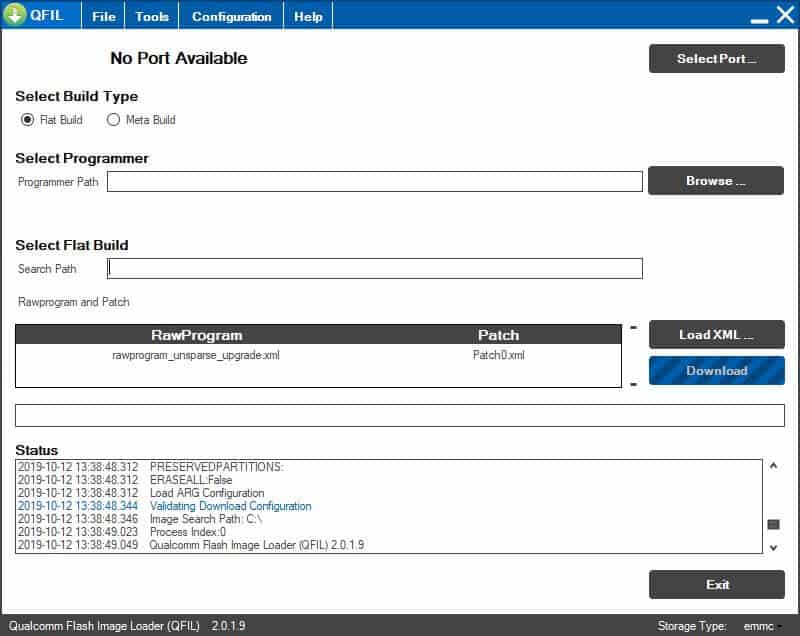Click the Patch column header
800x636 pixels.
pos(498,335)
